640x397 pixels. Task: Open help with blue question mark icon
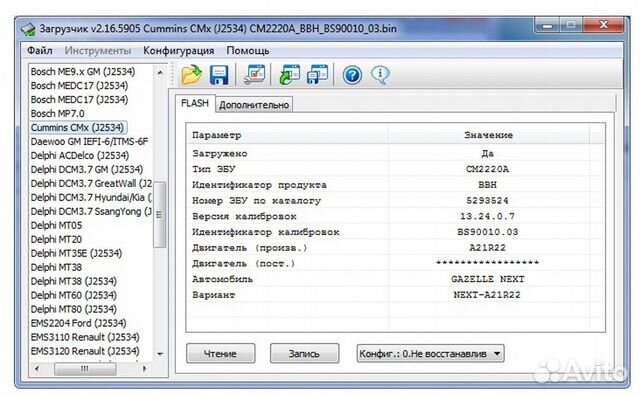click(x=352, y=75)
